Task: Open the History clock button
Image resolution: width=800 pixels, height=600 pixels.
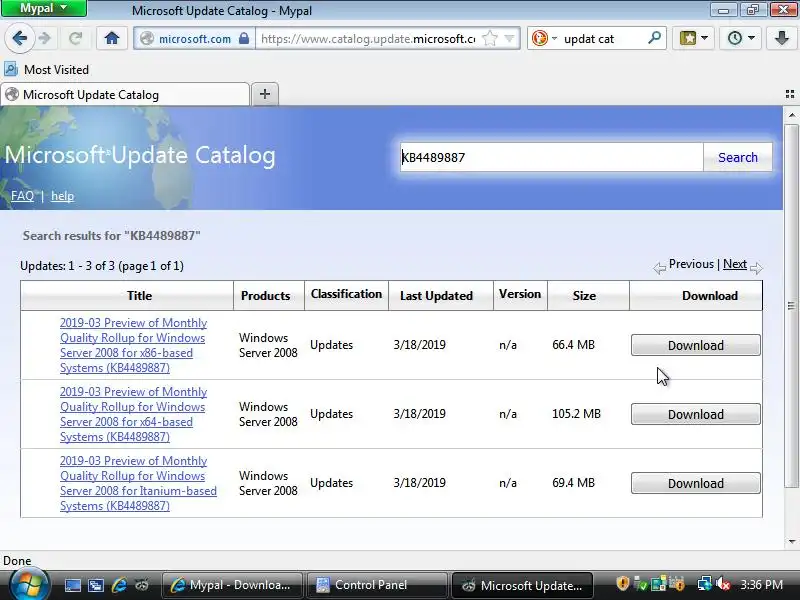Action: tap(735, 38)
